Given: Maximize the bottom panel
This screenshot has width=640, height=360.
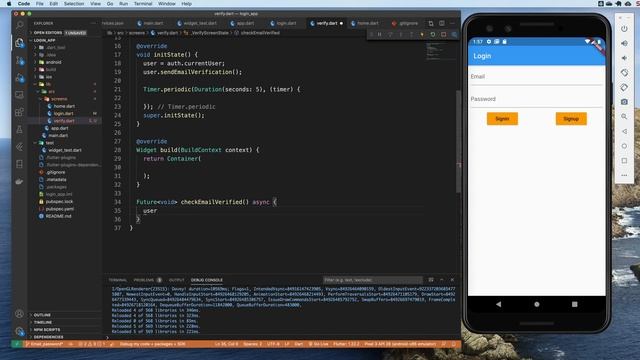Looking at the screenshot, I should pyautogui.click(x=442, y=280).
